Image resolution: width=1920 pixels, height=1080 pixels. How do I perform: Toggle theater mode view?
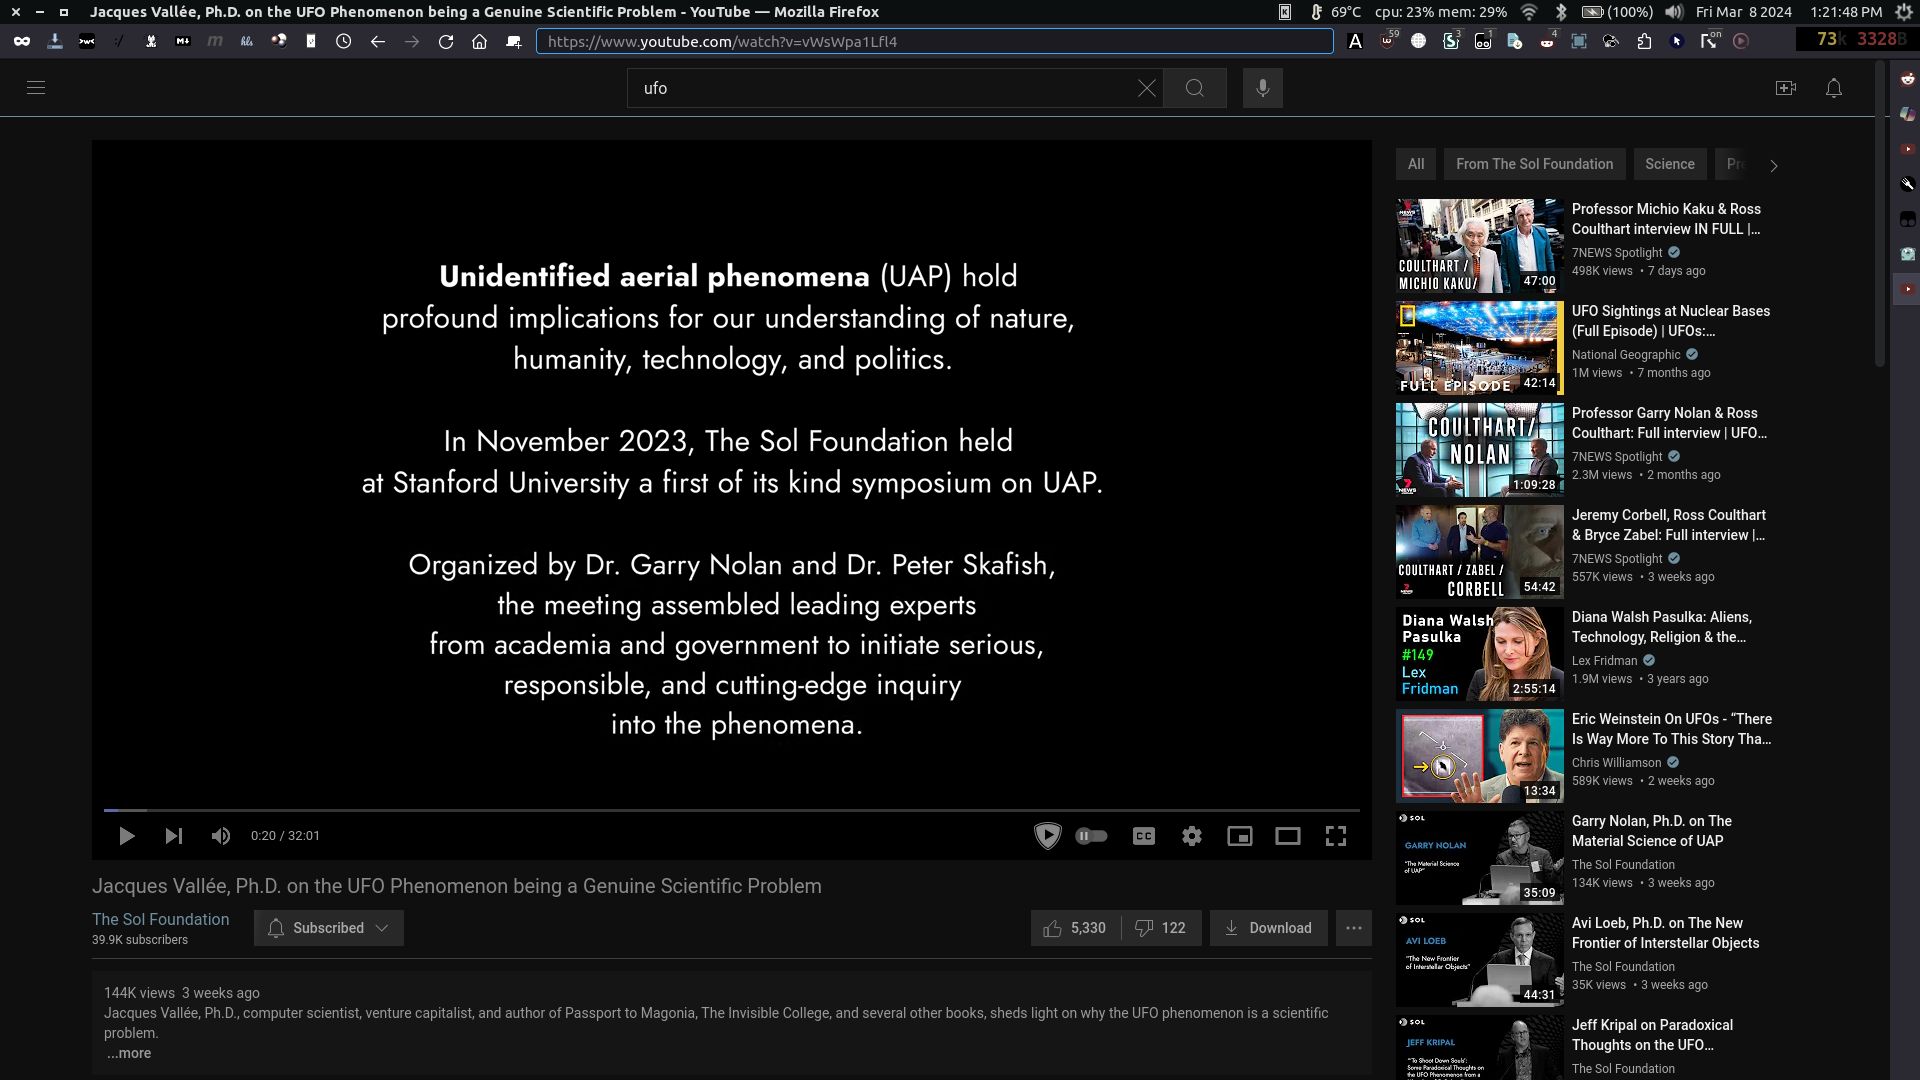(1288, 836)
